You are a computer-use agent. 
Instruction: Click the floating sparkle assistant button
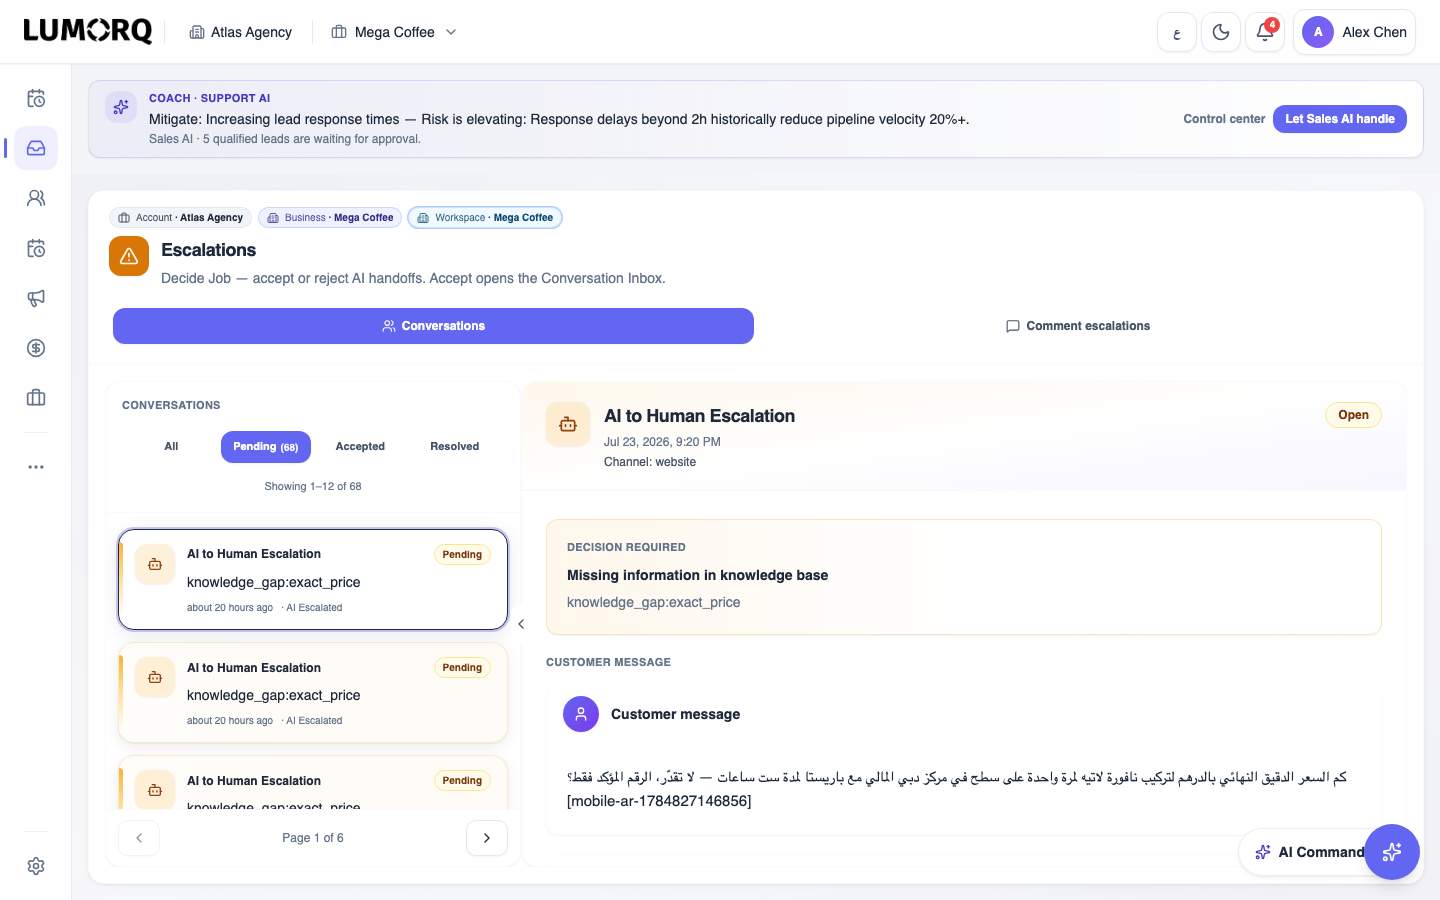(1392, 852)
